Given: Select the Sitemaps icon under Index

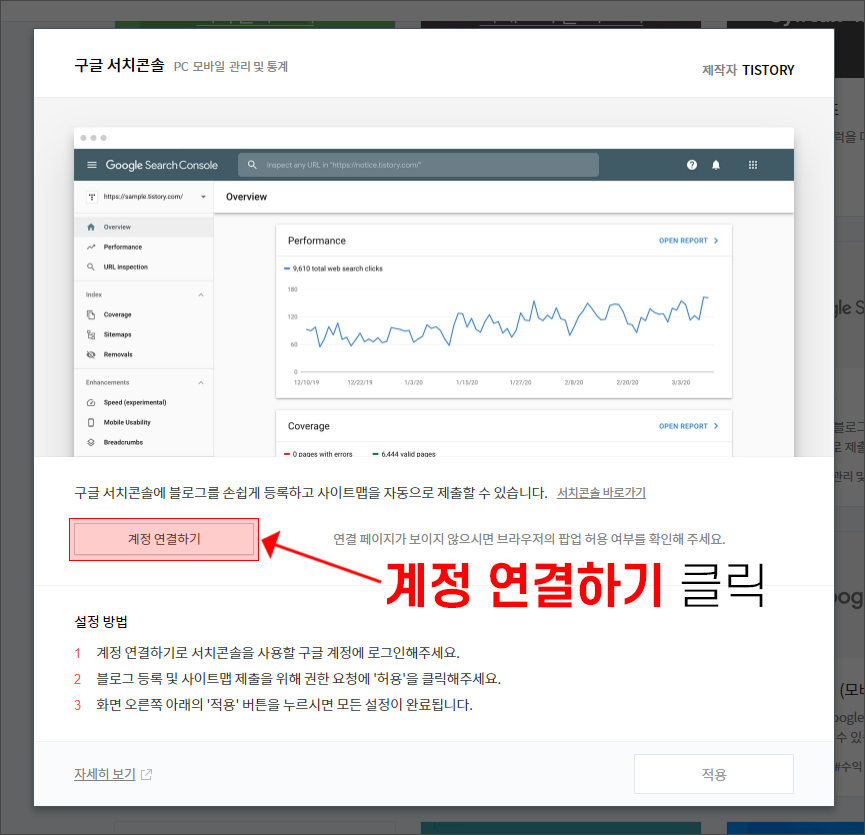Looking at the screenshot, I should tap(90, 334).
